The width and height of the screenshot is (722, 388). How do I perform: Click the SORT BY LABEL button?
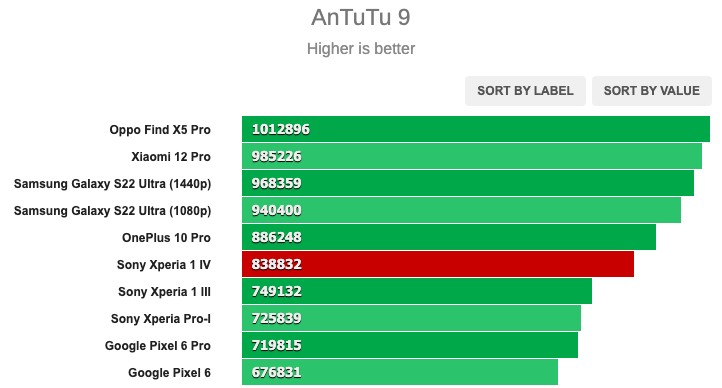525,91
